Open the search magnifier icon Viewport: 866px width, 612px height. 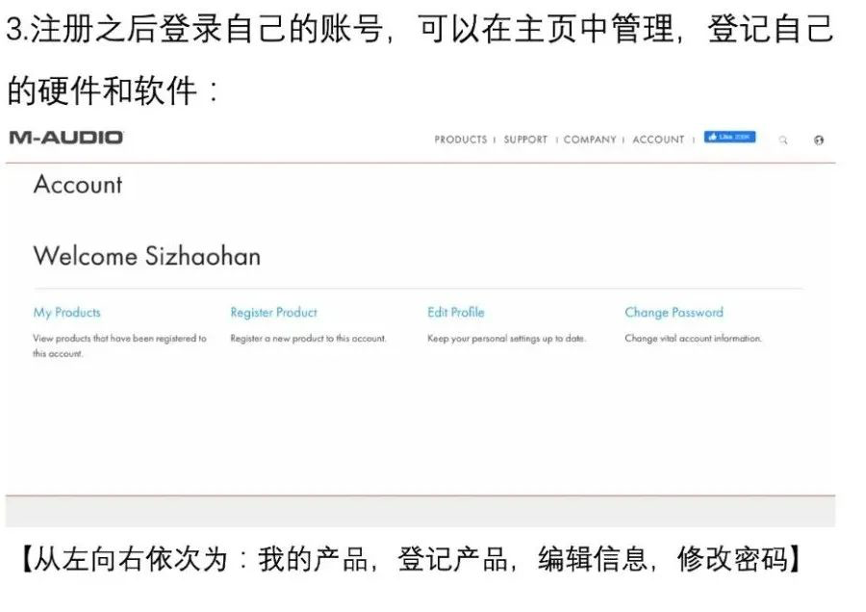coord(783,140)
